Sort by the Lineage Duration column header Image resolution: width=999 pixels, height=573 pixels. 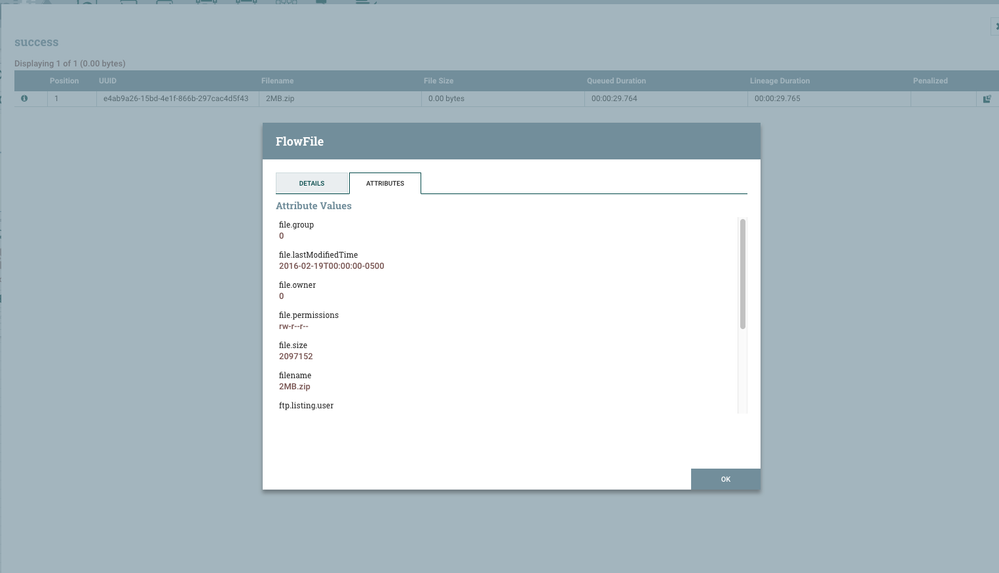[780, 81]
